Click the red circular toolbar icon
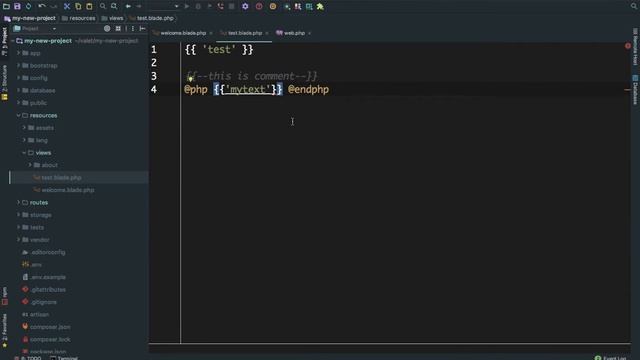Image resolution: width=640 pixels, height=360 pixels. click(259, 6)
